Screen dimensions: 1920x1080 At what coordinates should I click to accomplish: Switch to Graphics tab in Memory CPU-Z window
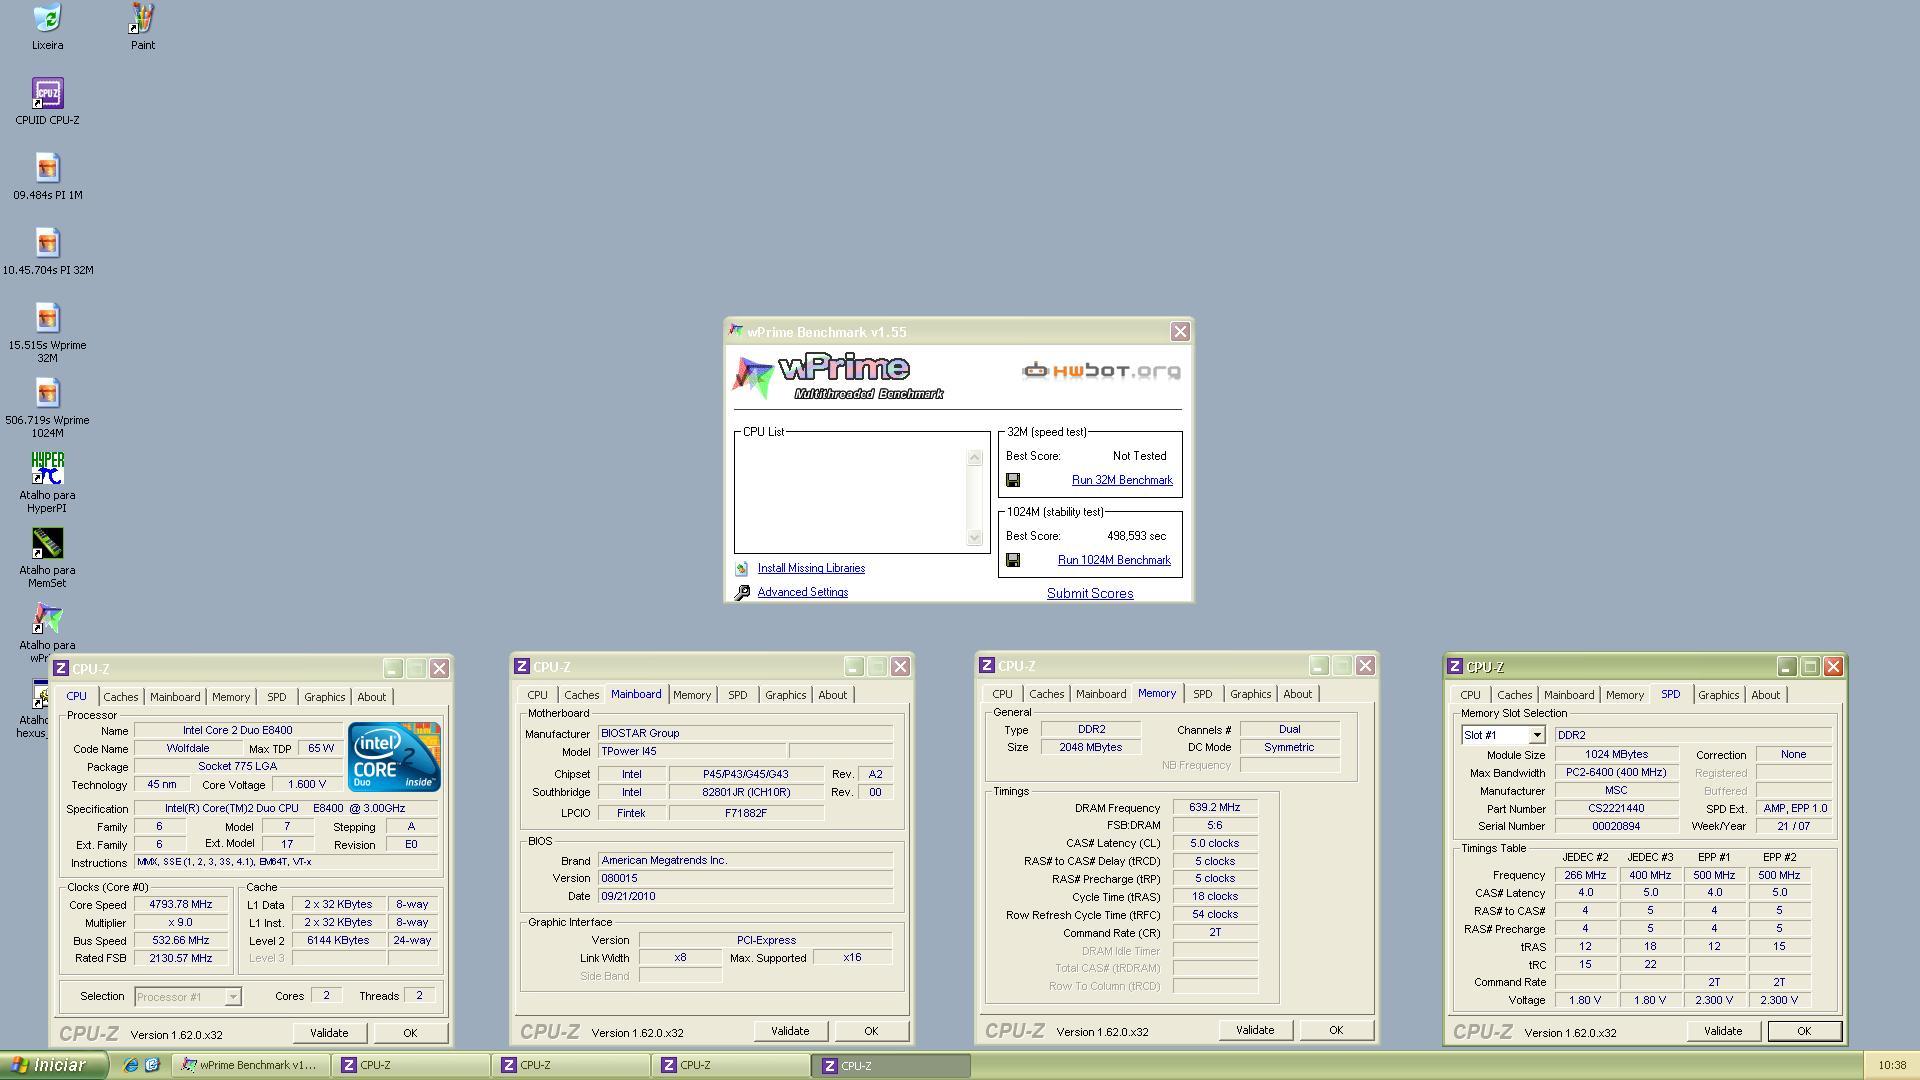[1250, 694]
